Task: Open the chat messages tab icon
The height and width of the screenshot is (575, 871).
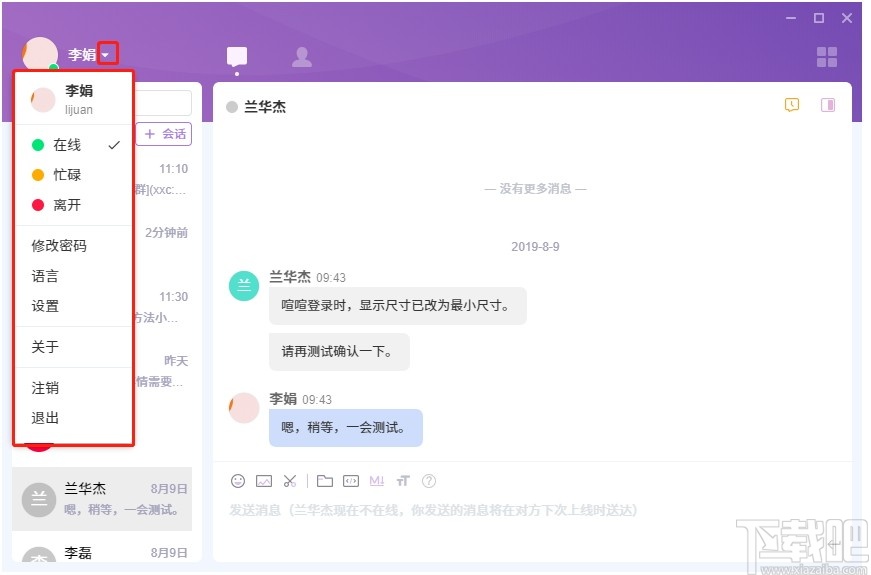Action: [x=237, y=57]
